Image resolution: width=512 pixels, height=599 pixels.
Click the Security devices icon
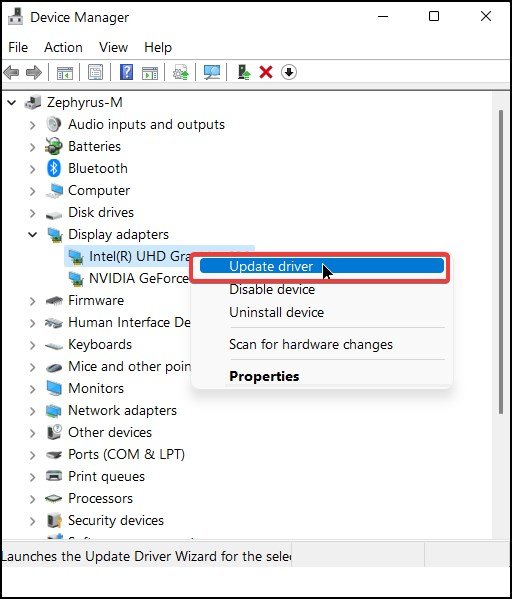[x=54, y=520]
